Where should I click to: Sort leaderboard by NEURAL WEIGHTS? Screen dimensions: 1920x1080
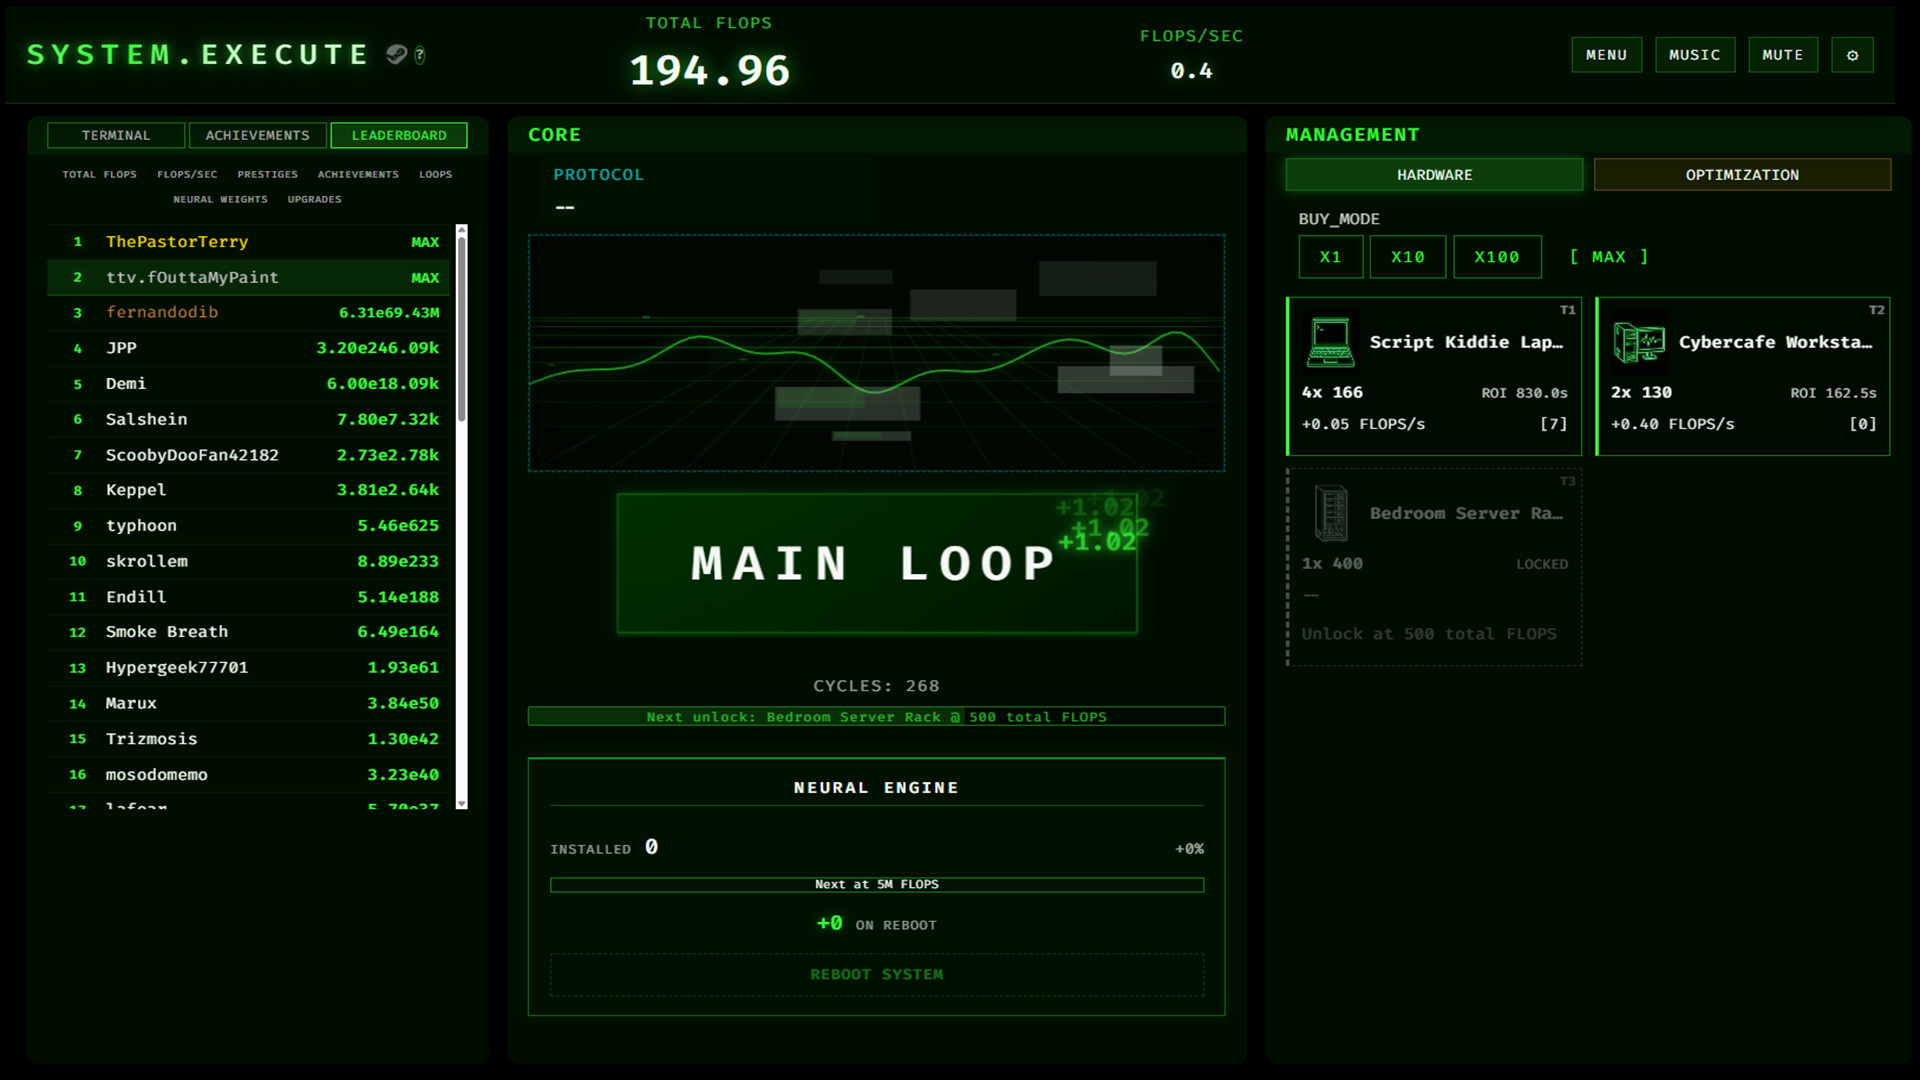220,199
